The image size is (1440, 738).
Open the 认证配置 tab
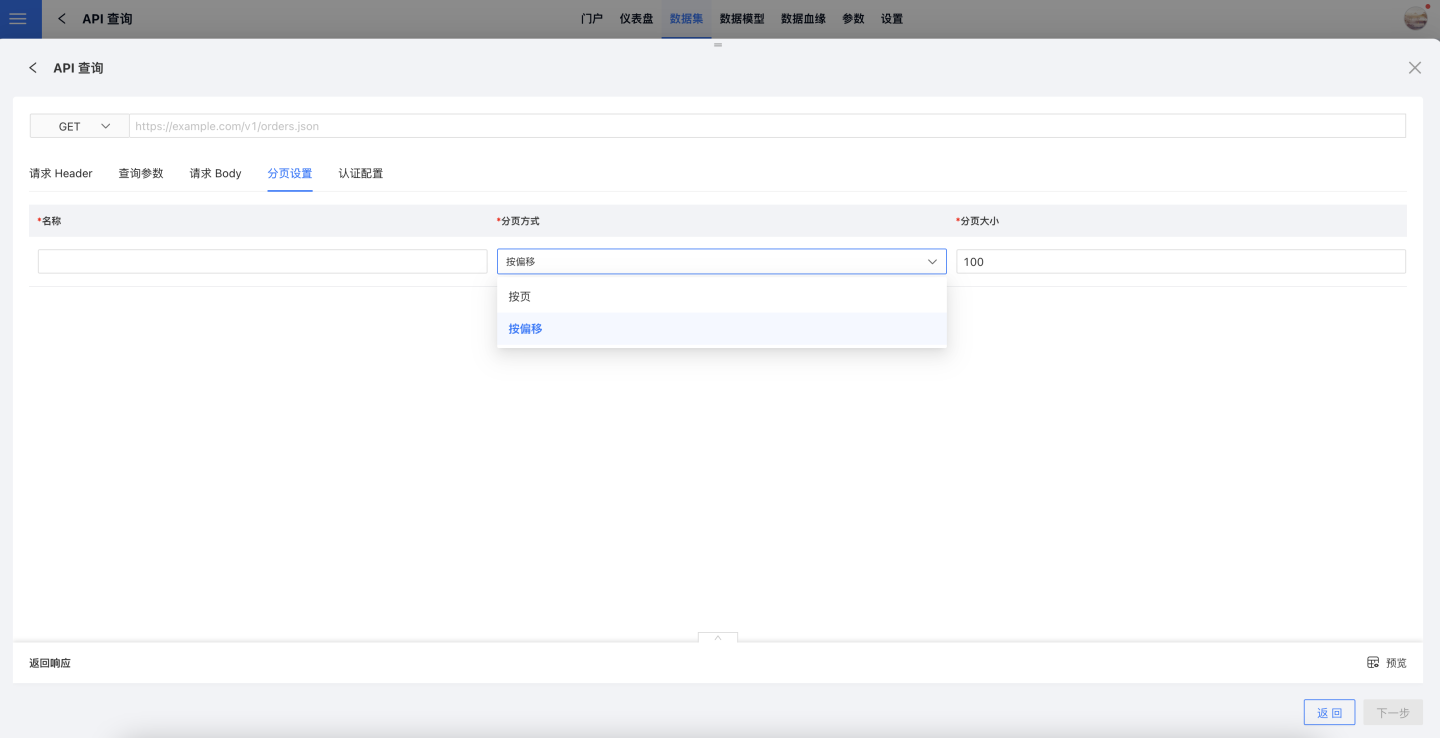click(x=360, y=174)
